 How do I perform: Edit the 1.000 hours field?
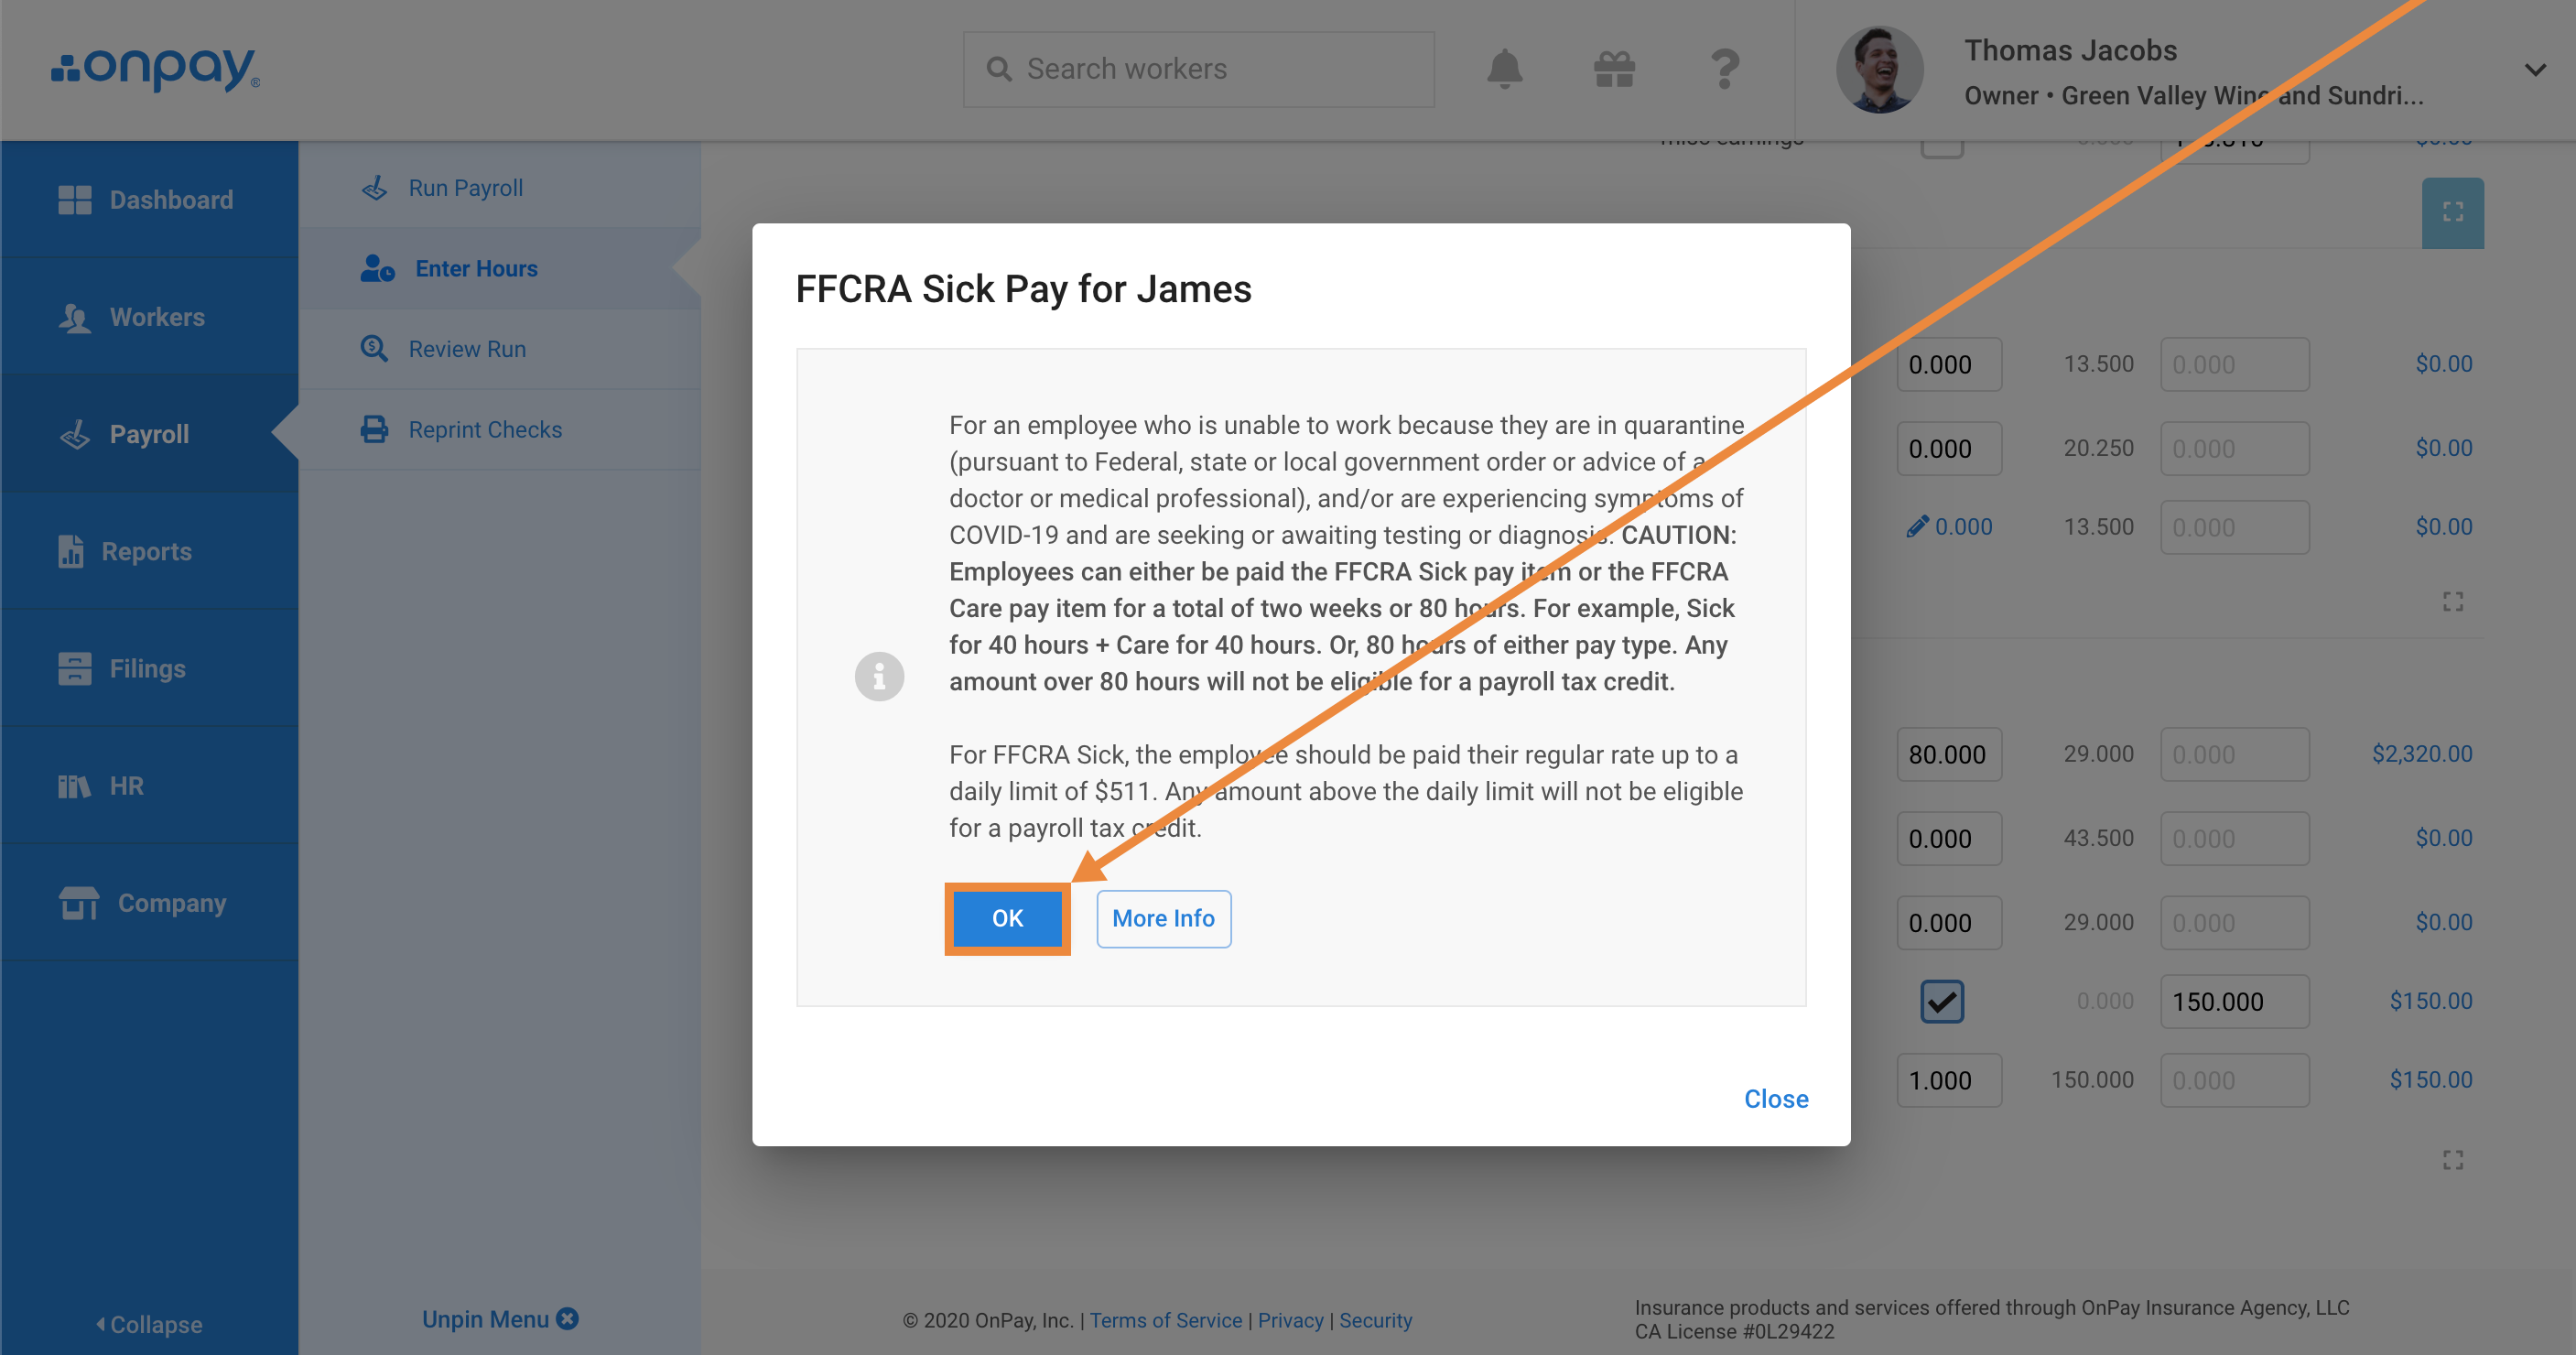pyautogui.click(x=1948, y=1080)
